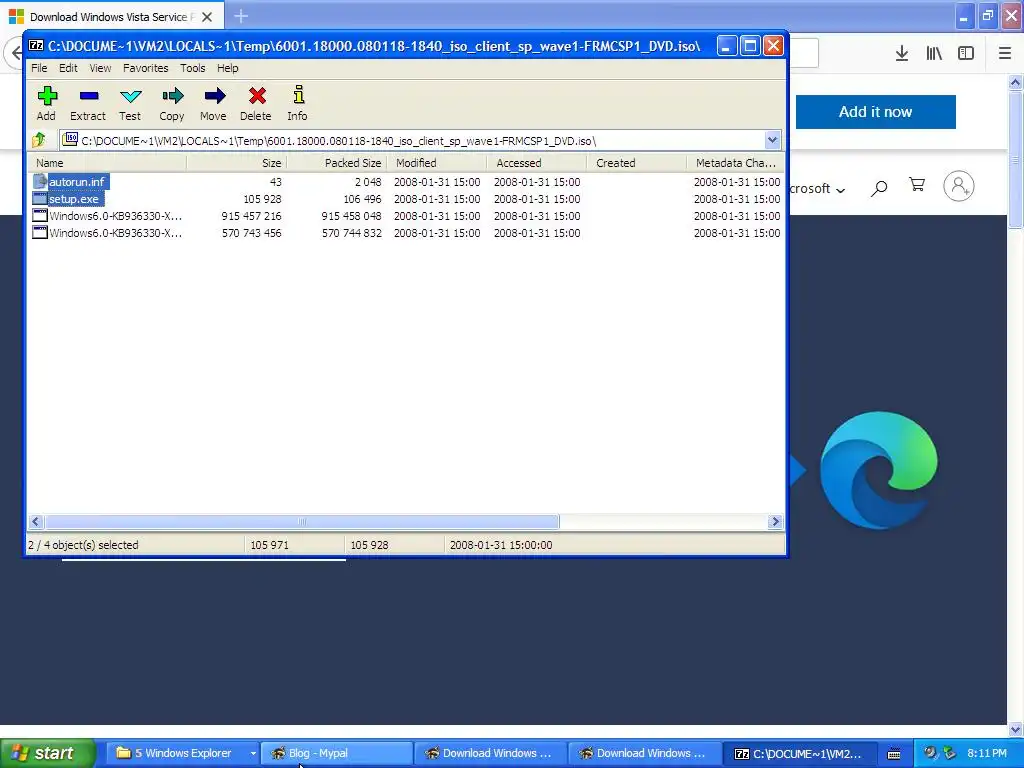This screenshot has height=768, width=1024.
Task: Click the red Delete icon
Action: [x=257, y=96]
